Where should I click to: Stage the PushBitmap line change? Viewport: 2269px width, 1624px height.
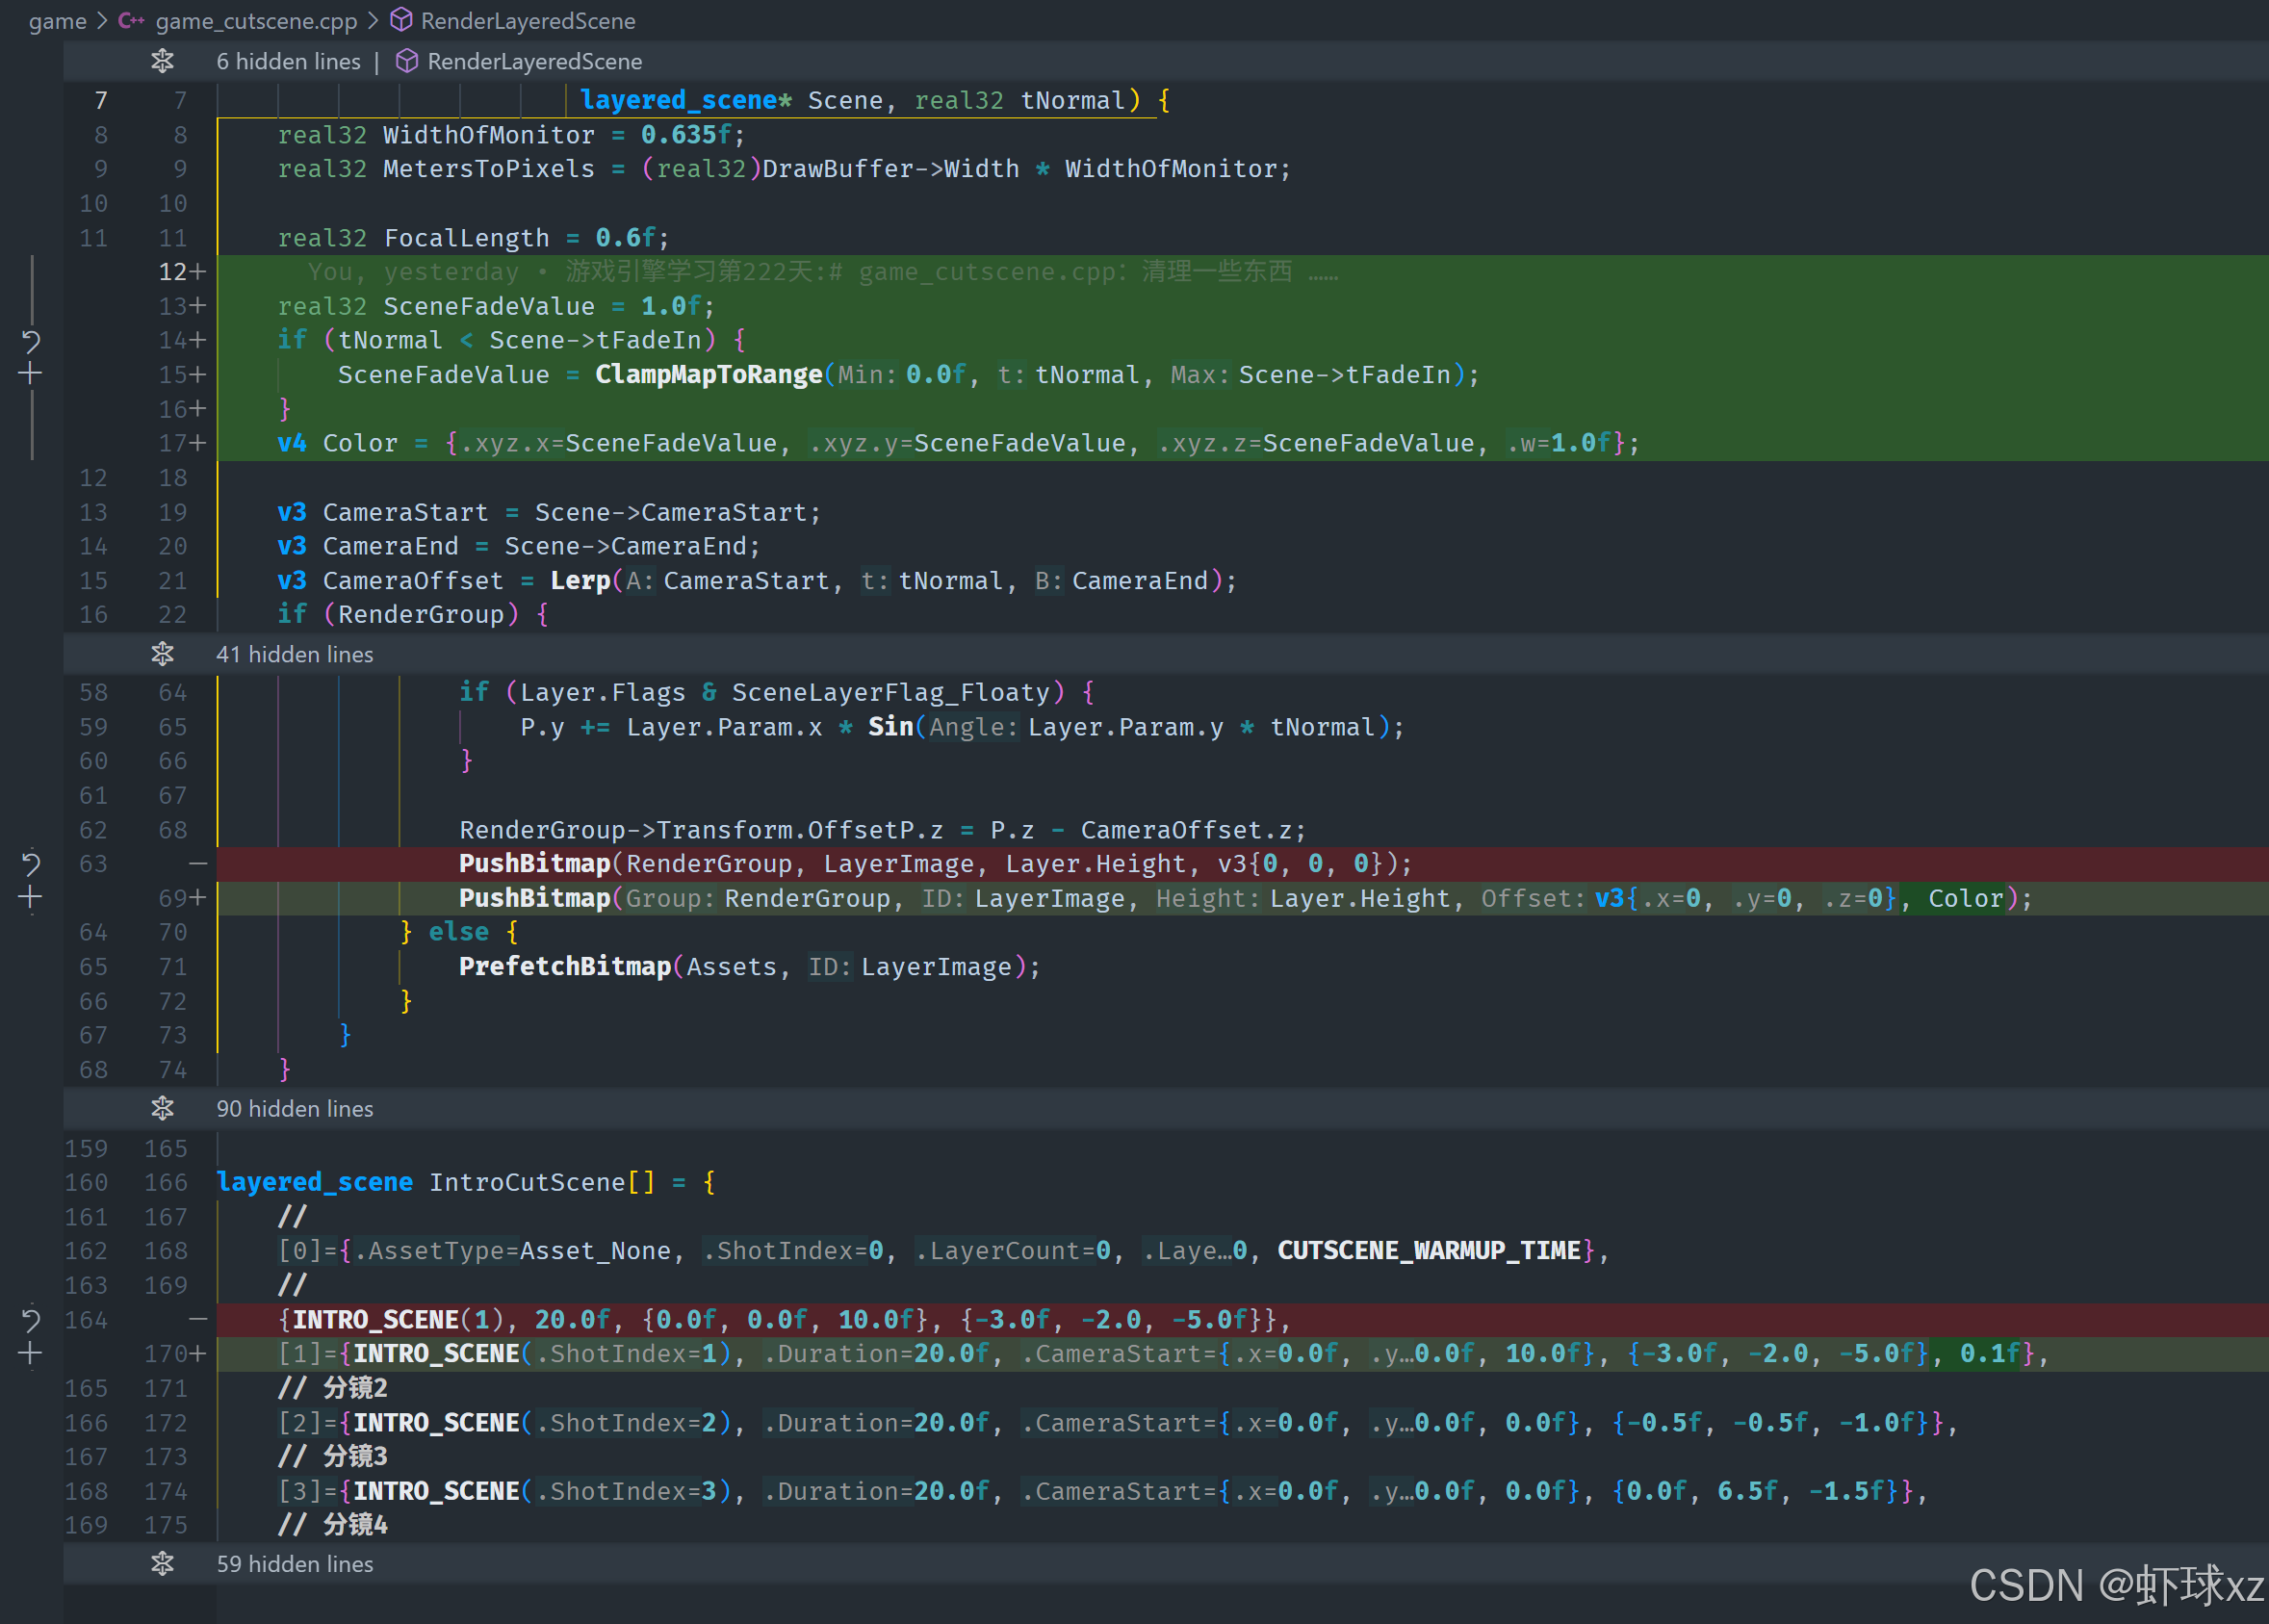pos(30,897)
